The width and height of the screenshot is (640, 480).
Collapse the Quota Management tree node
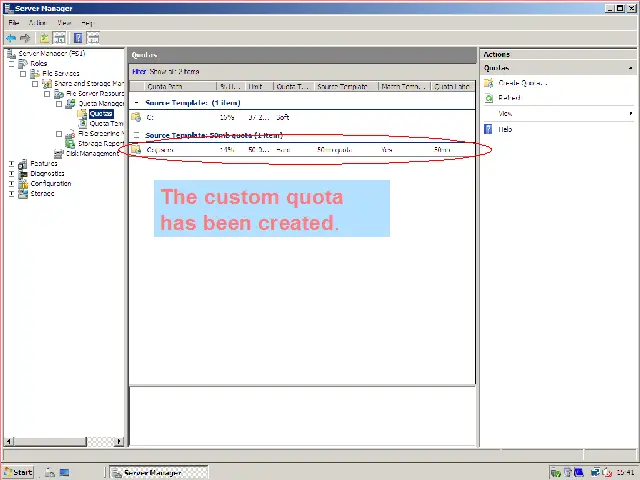[x=59, y=104]
